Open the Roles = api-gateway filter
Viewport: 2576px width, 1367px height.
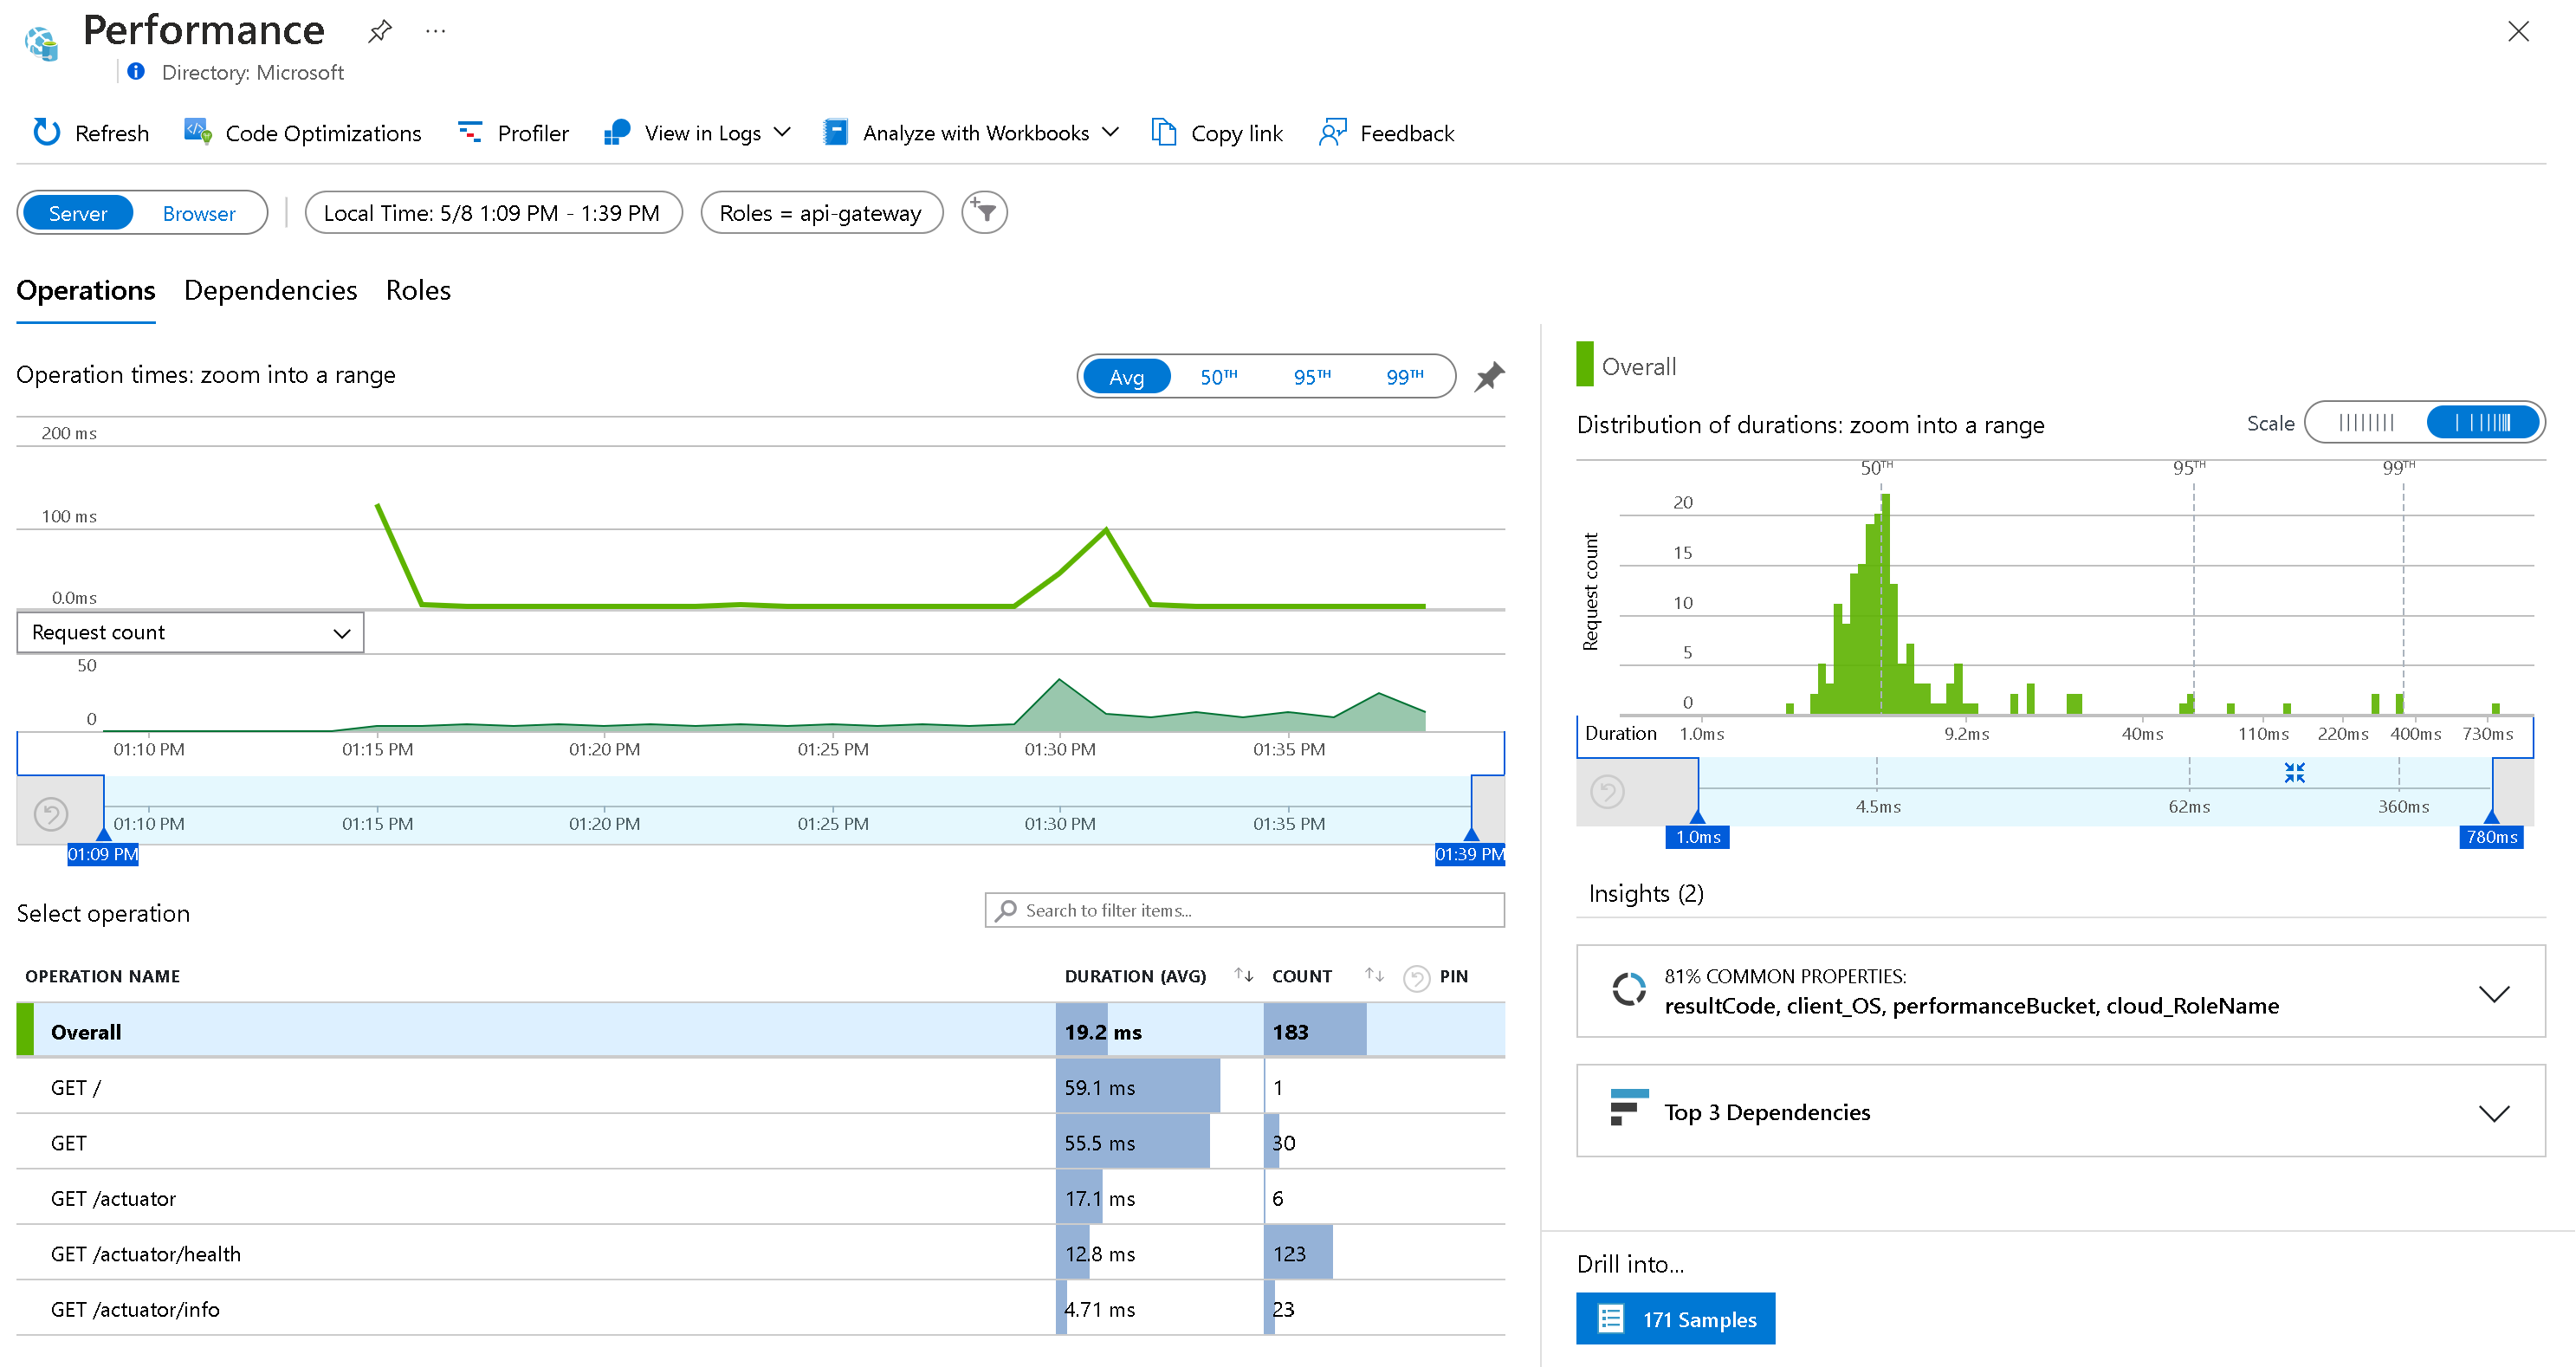point(821,212)
